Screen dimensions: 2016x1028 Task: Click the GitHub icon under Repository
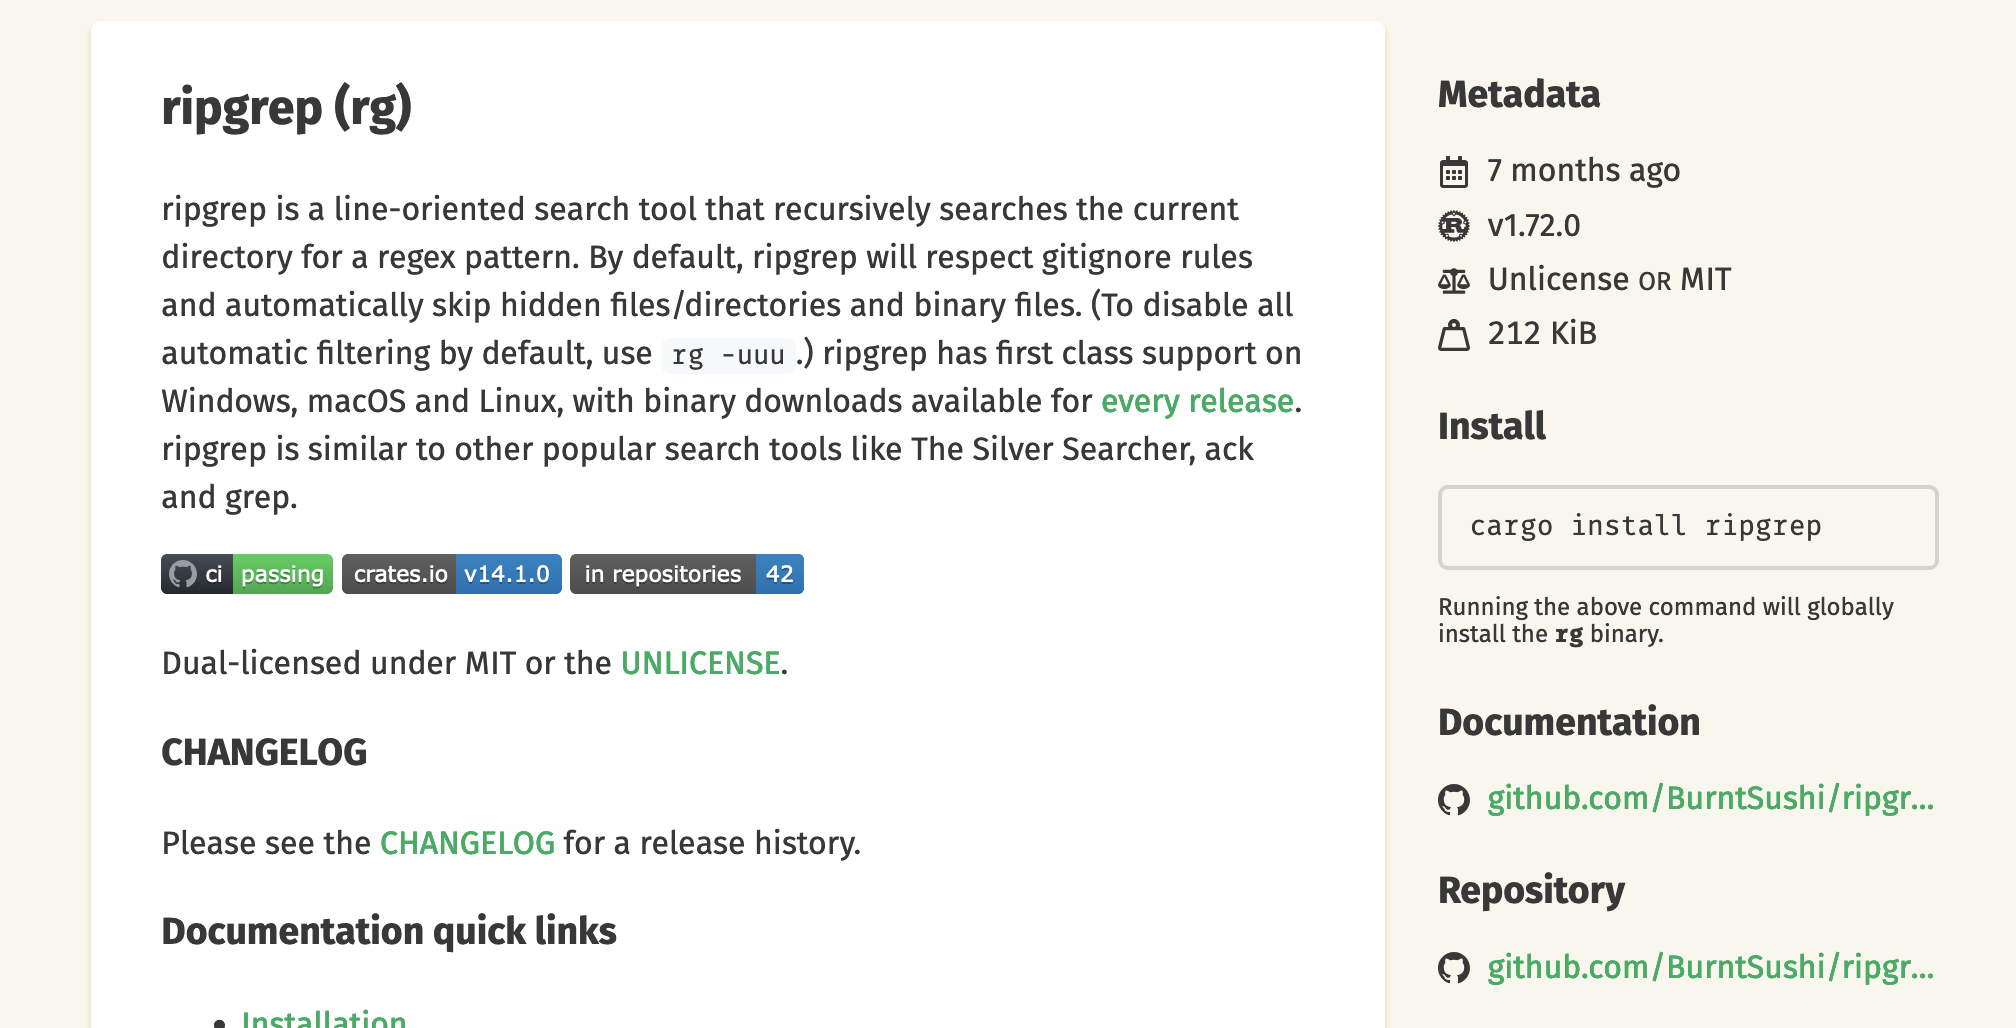pos(1454,968)
